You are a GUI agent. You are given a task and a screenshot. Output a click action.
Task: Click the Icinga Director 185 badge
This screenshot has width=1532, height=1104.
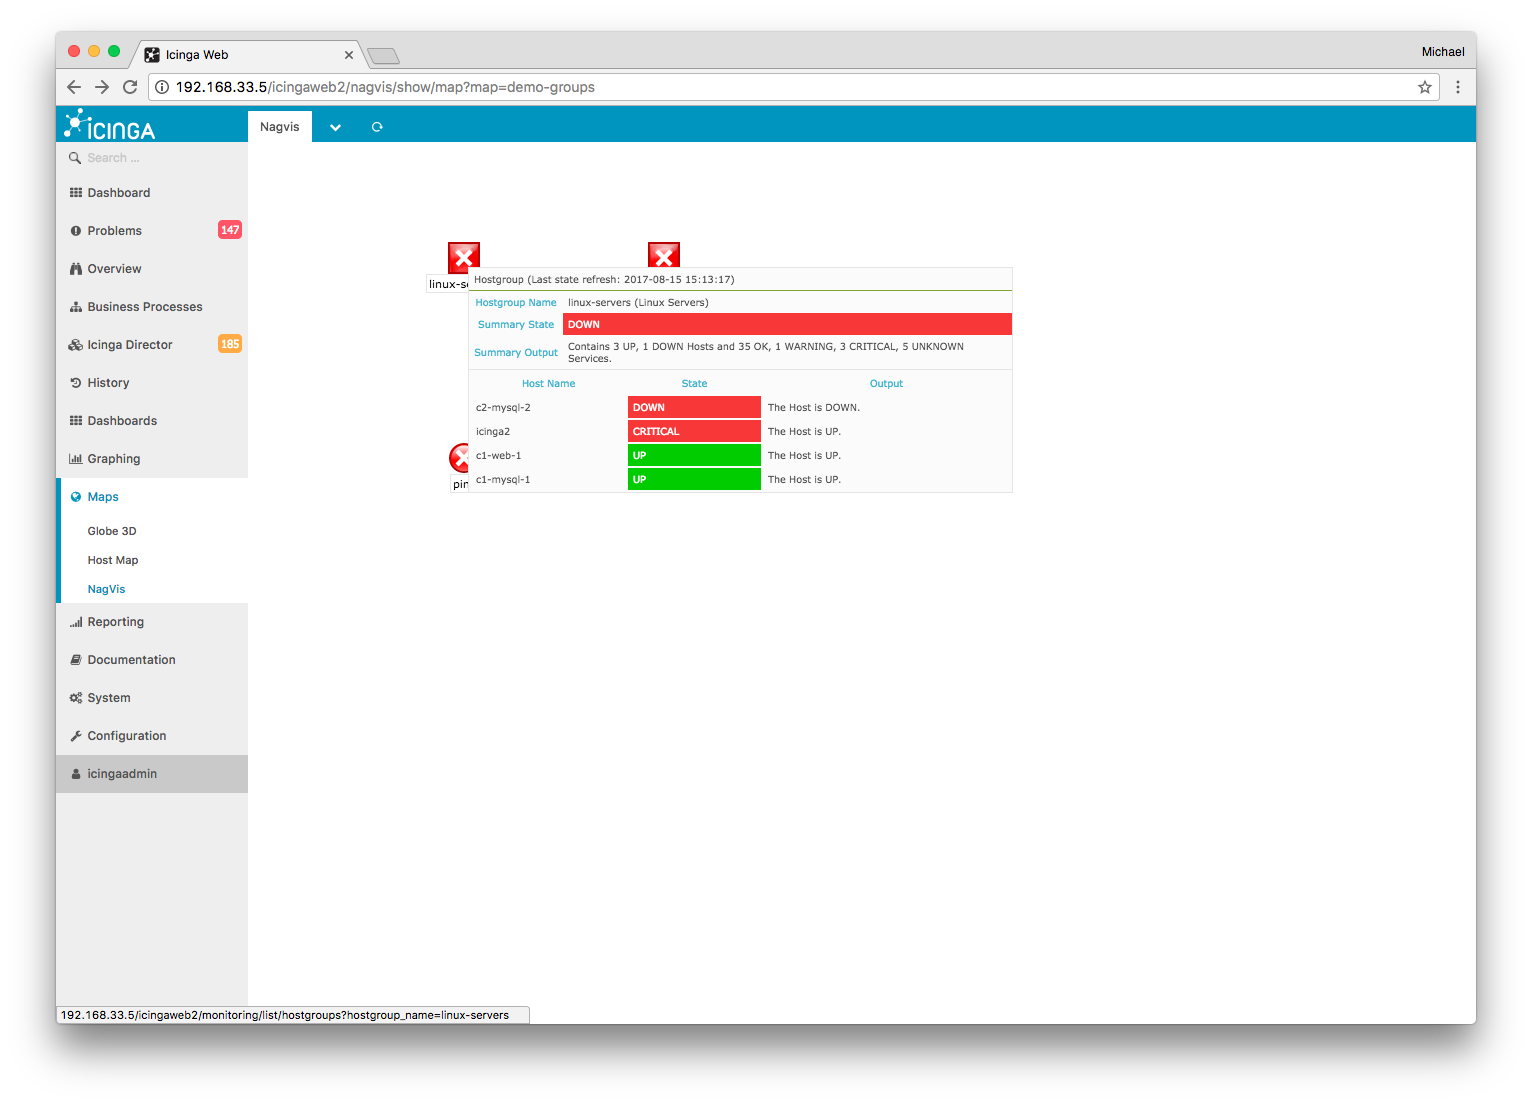point(230,344)
